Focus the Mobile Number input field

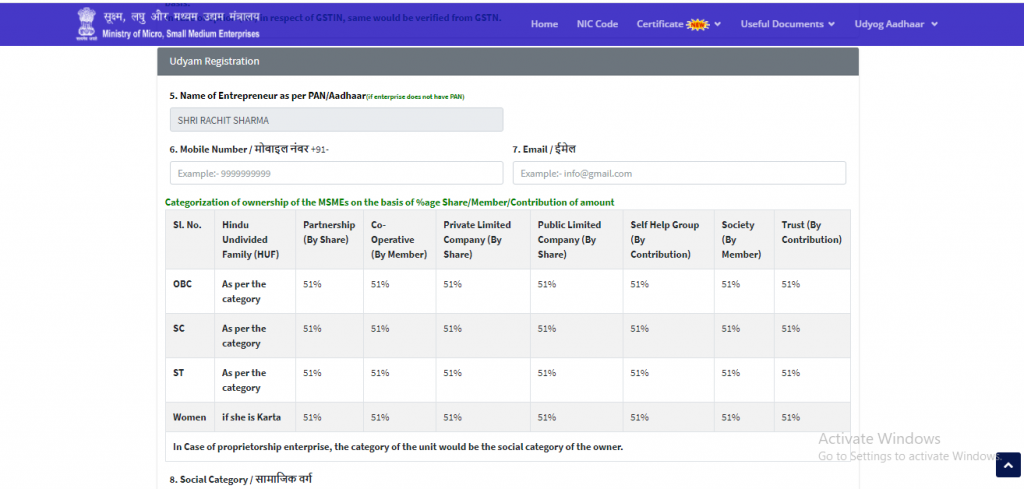[336, 173]
